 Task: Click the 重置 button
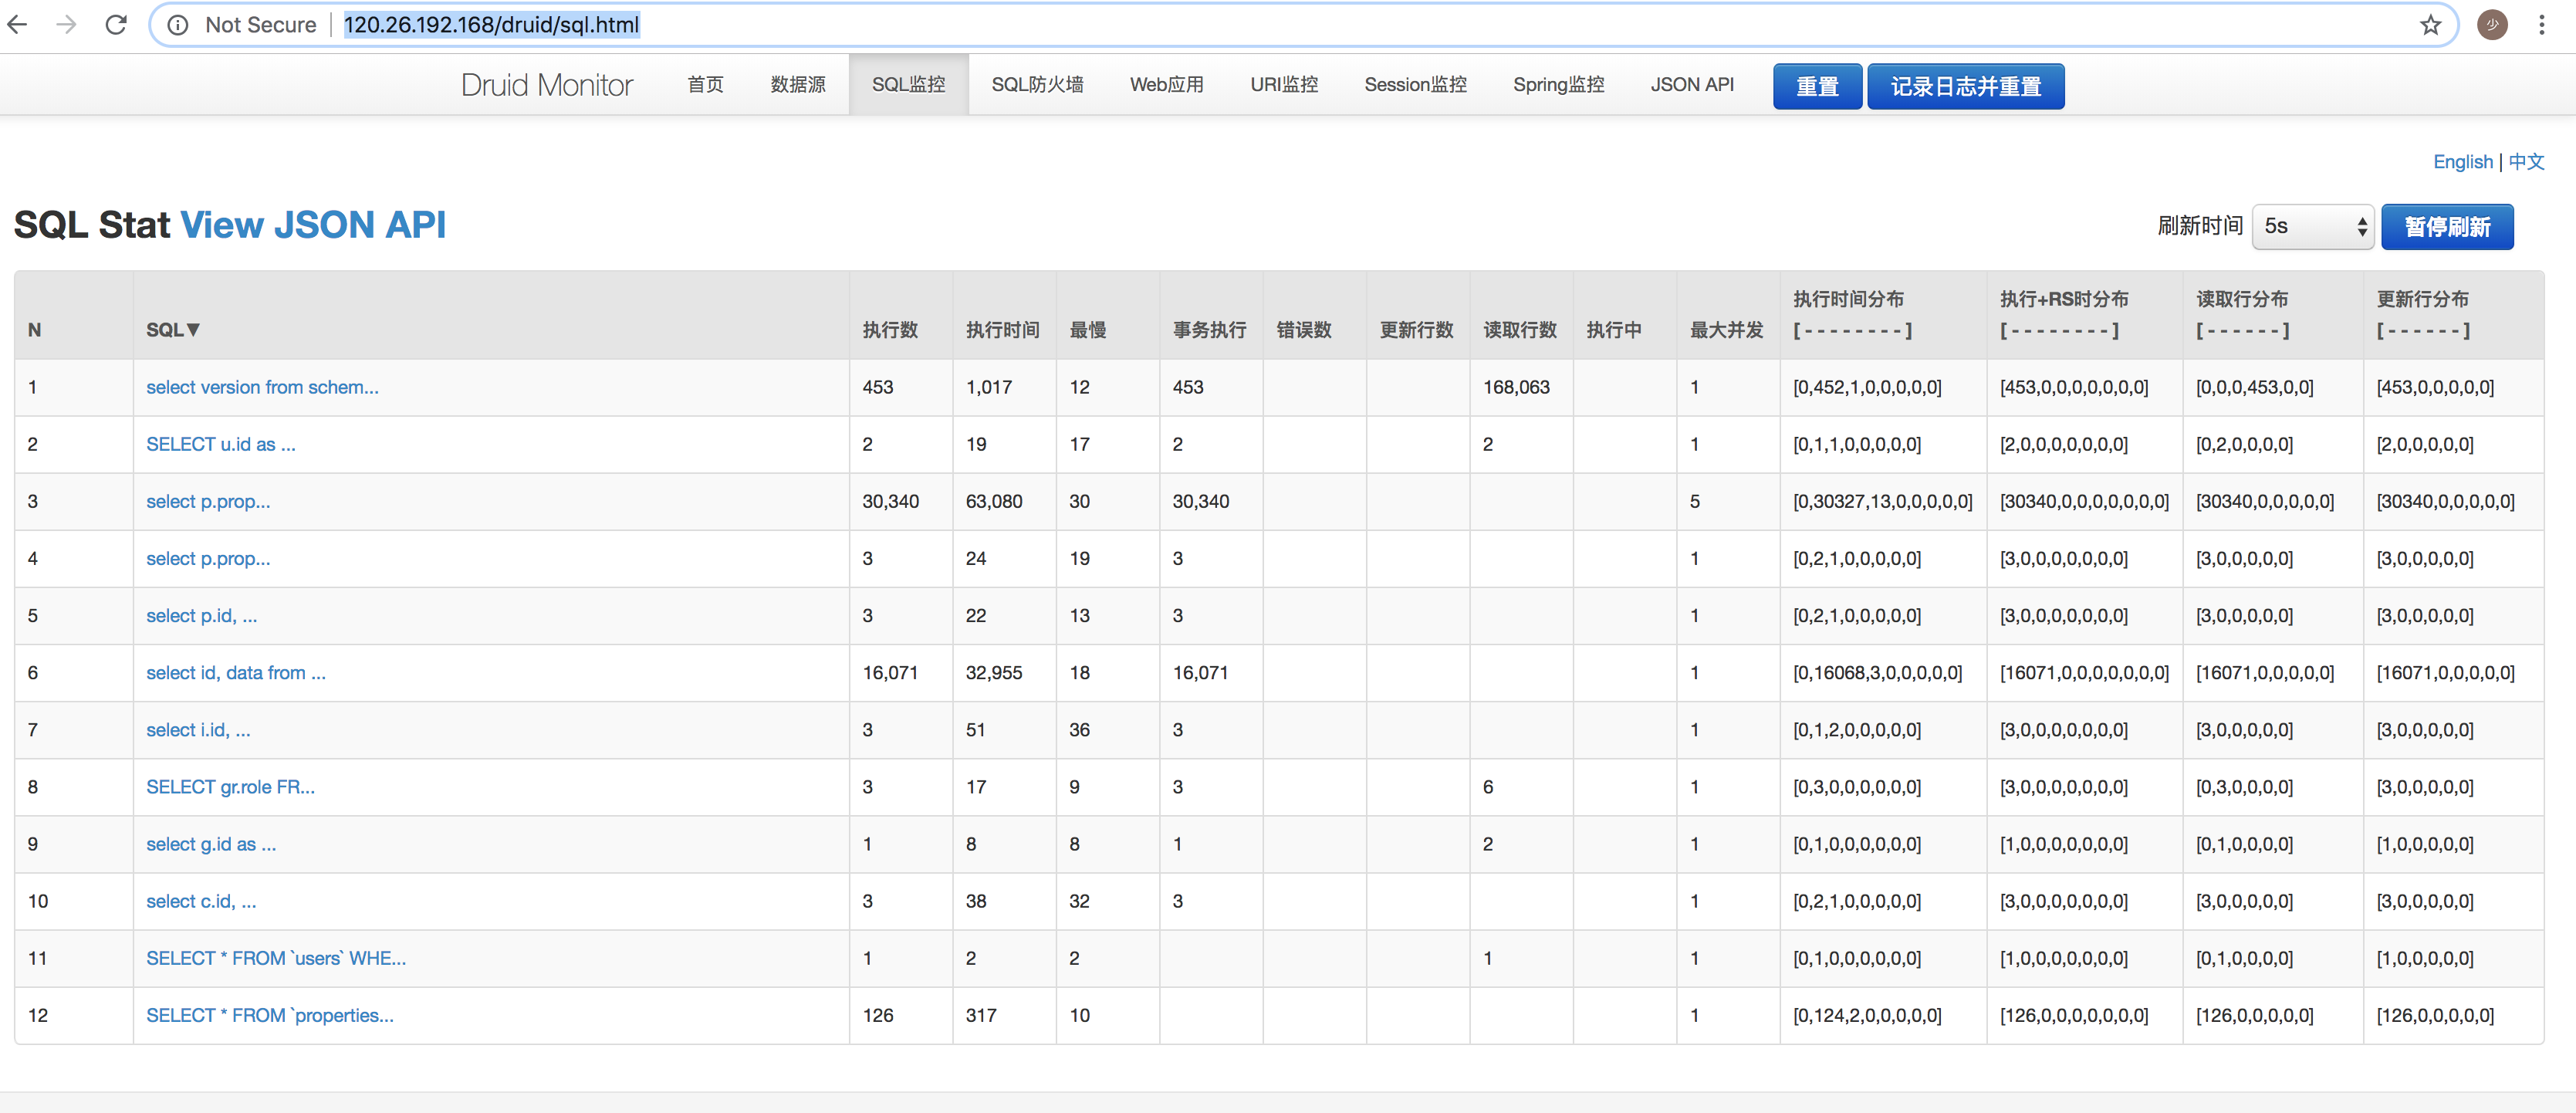(1816, 87)
